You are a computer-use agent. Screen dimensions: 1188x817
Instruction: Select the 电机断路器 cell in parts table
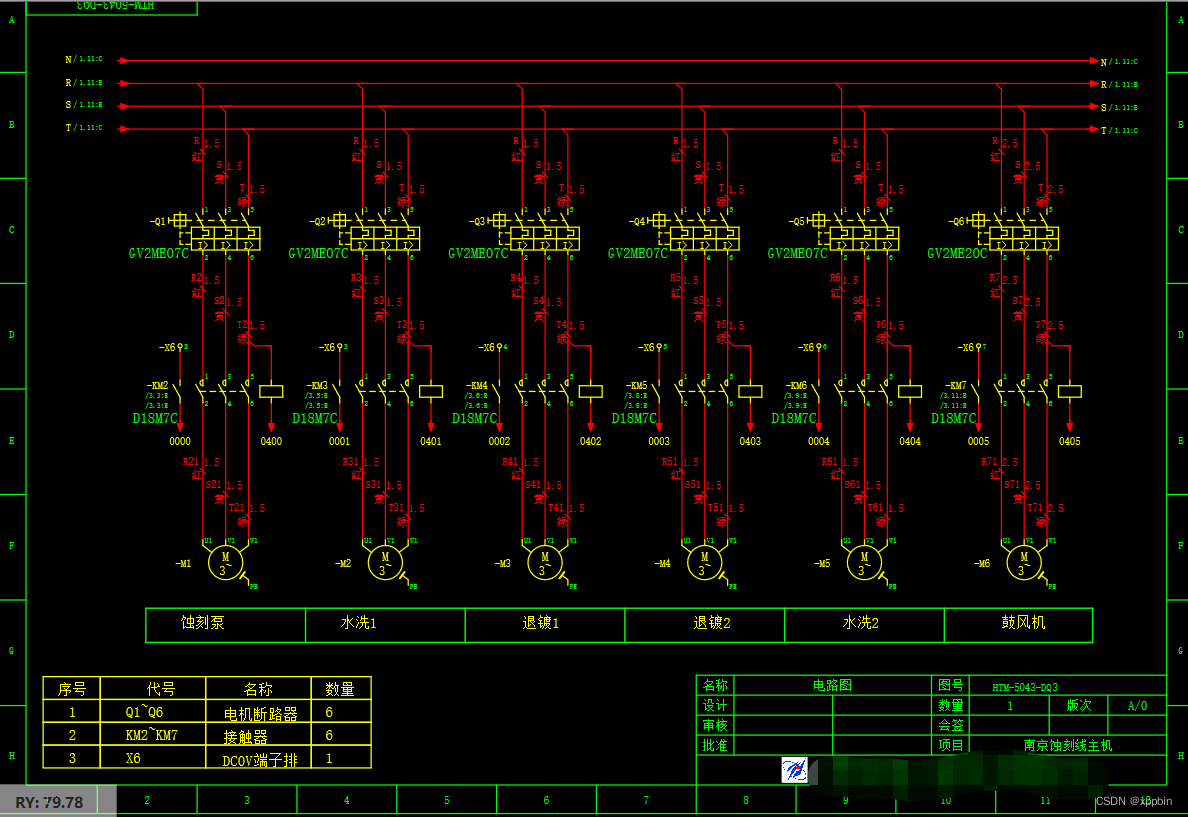click(x=259, y=714)
